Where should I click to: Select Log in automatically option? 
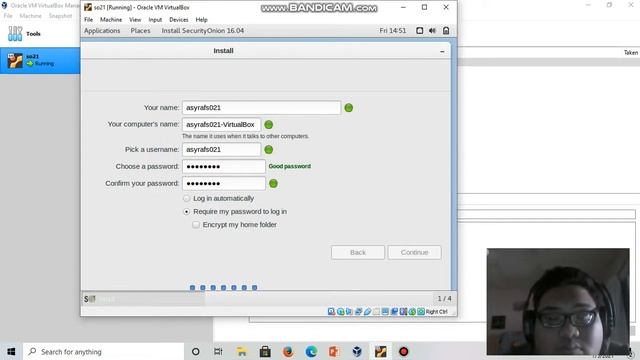pos(187,198)
